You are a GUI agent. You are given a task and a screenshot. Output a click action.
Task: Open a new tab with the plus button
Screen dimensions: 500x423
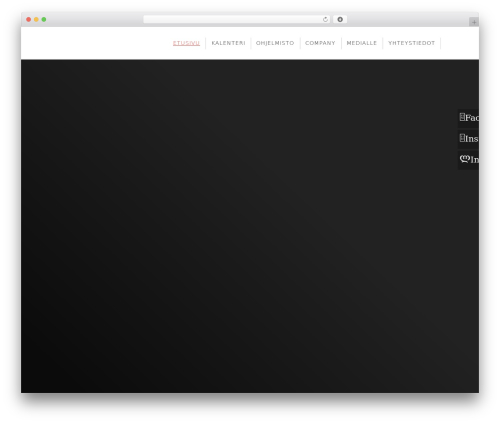tap(474, 22)
